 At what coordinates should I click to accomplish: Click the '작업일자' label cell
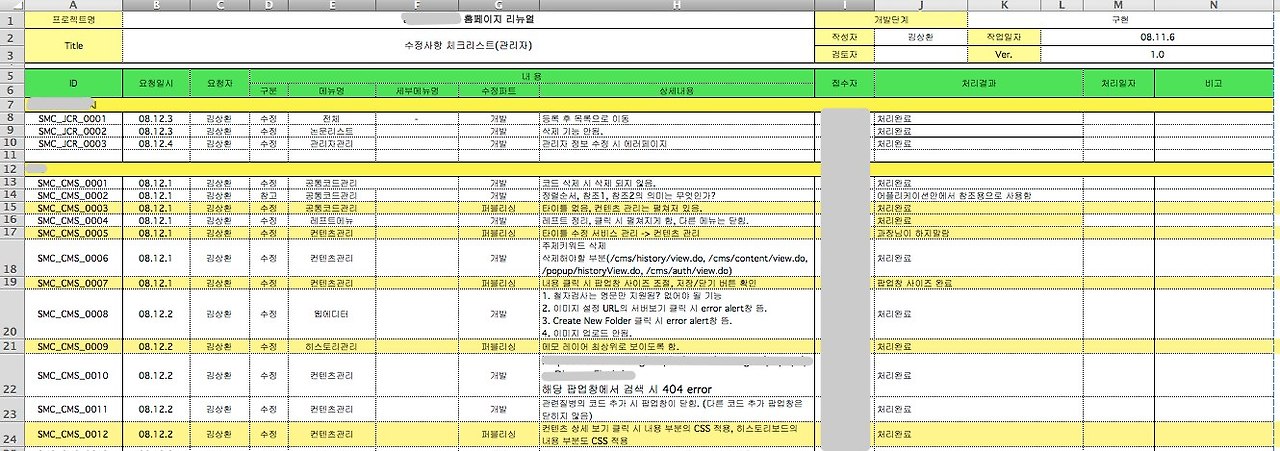pyautogui.click(x=1005, y=36)
